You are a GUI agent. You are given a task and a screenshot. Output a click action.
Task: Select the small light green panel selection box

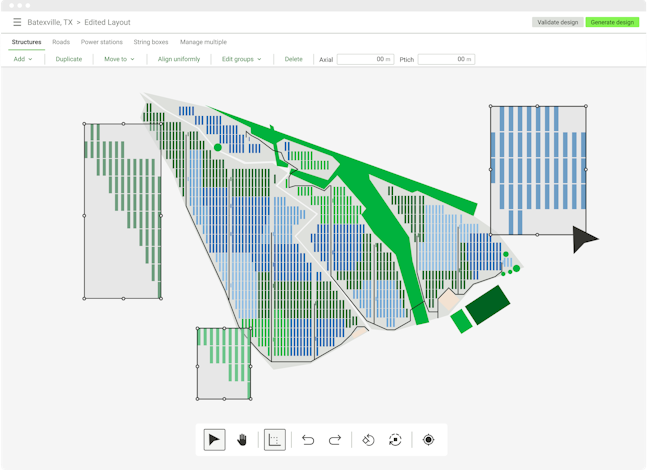click(224, 364)
